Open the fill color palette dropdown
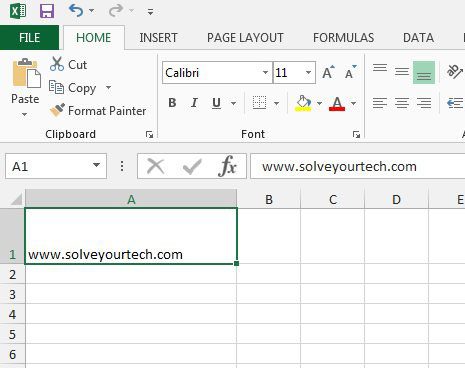This screenshot has width=465, height=368. tap(319, 103)
